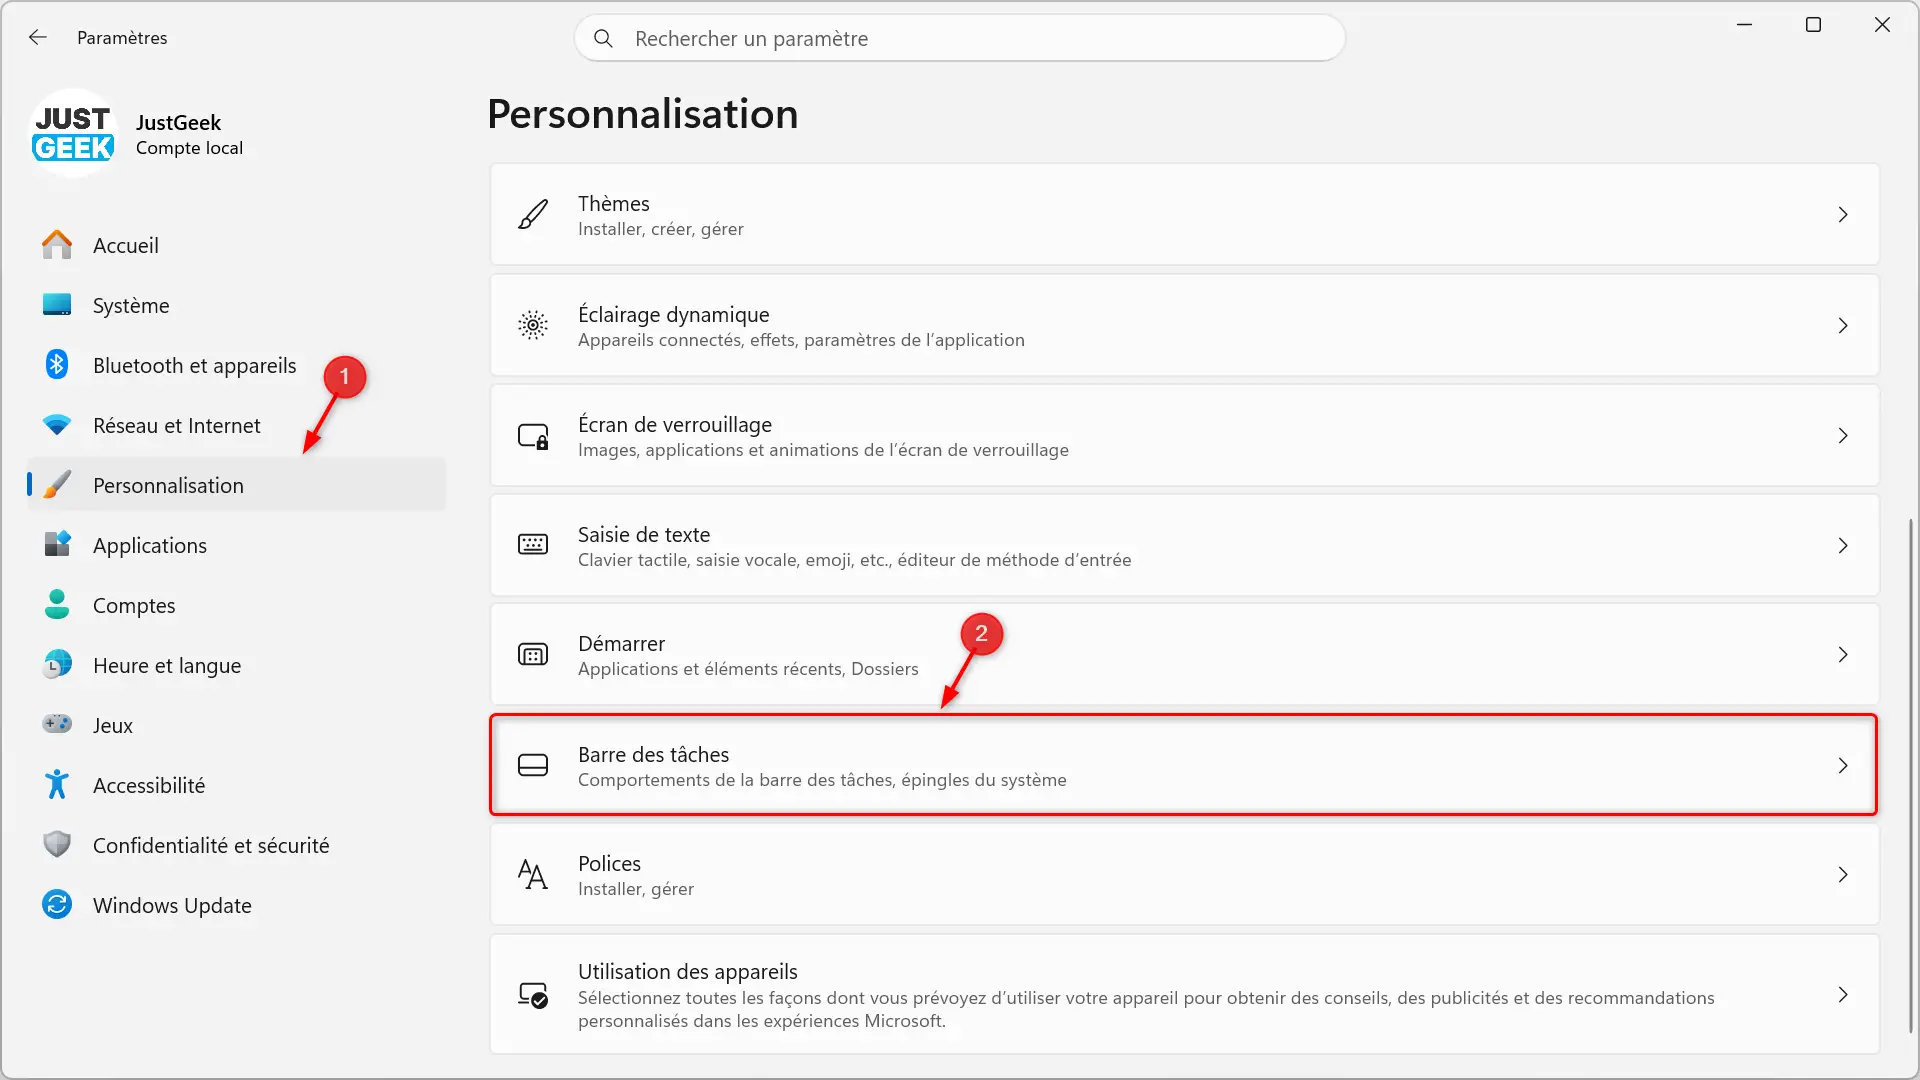Click the Démarrer start menu icon
The width and height of the screenshot is (1920, 1080).
[533, 655]
